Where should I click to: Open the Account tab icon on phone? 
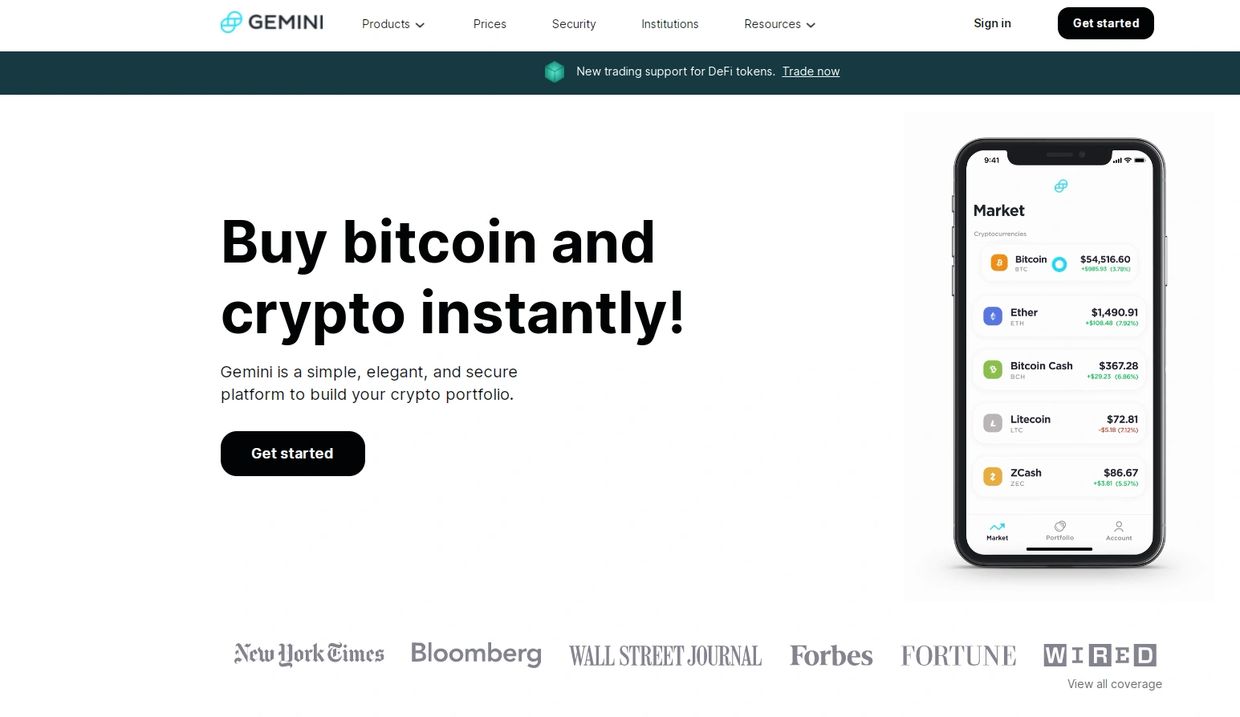pos(1118,526)
